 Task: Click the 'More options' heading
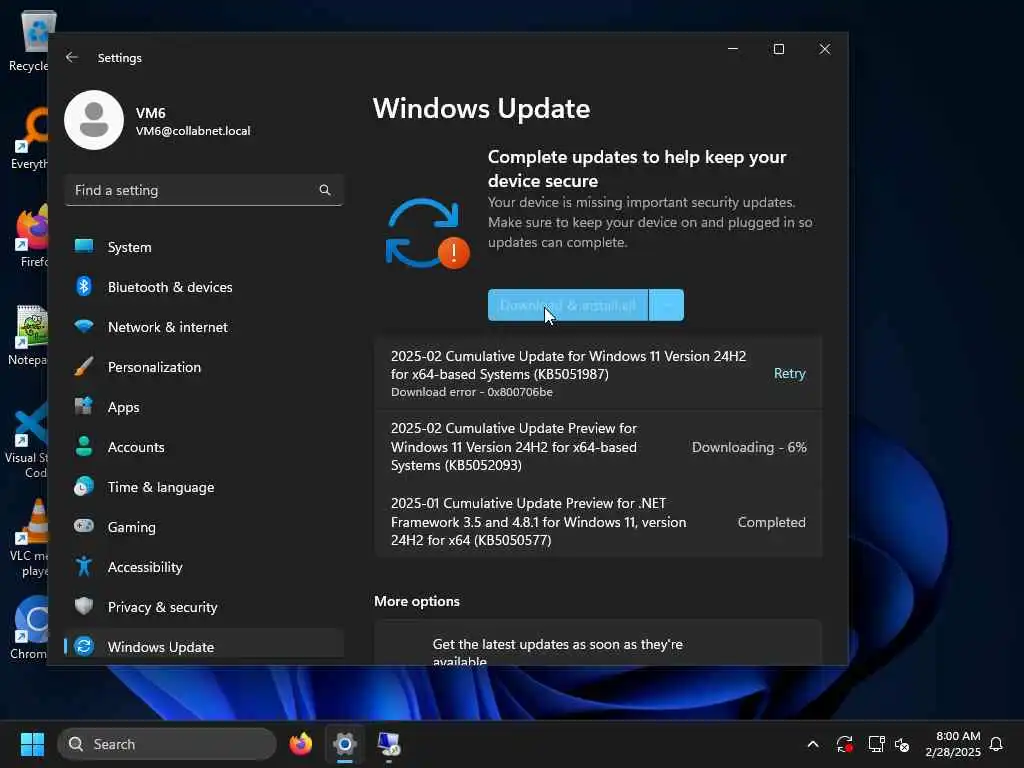417,601
